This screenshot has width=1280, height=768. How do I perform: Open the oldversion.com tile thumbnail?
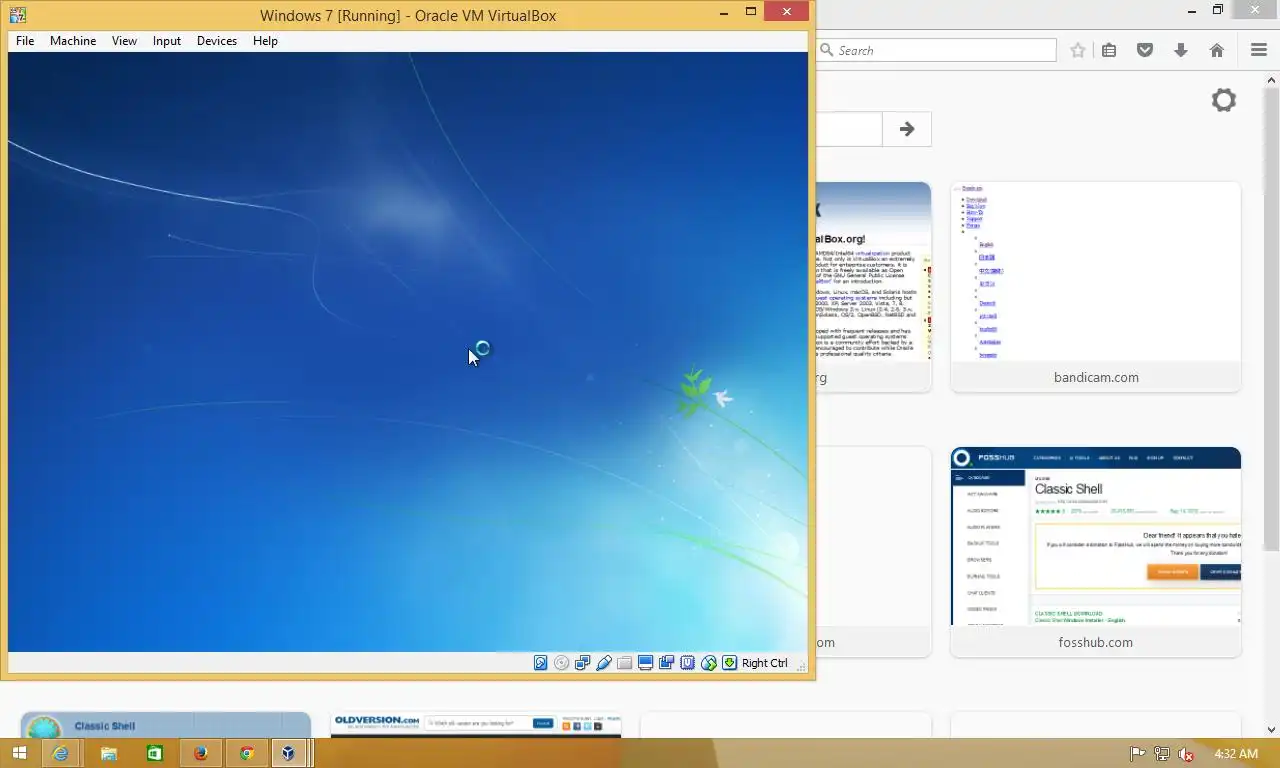(x=476, y=725)
